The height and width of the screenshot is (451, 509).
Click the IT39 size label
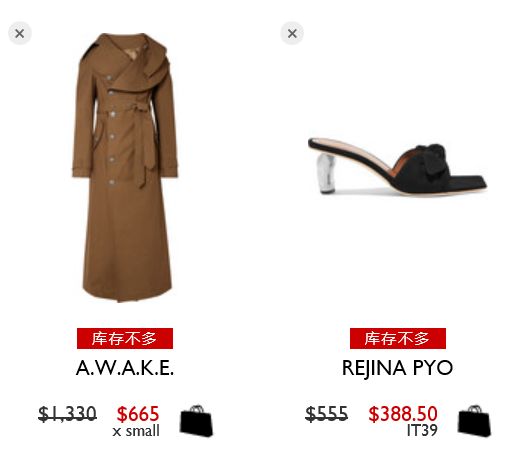[422, 430]
